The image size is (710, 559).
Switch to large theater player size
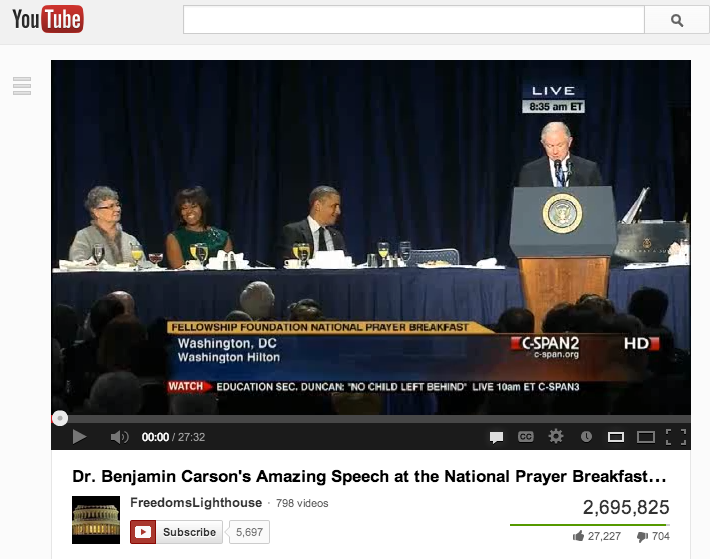coord(646,437)
